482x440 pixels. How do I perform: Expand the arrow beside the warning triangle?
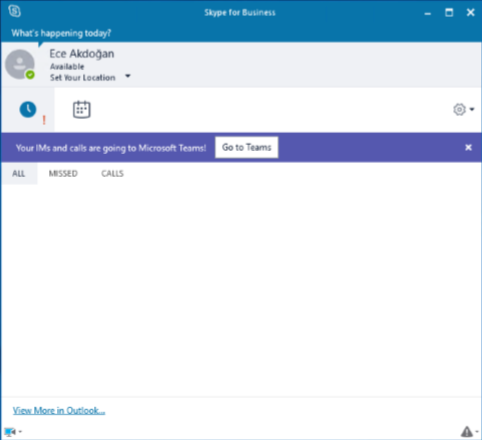pos(477,432)
